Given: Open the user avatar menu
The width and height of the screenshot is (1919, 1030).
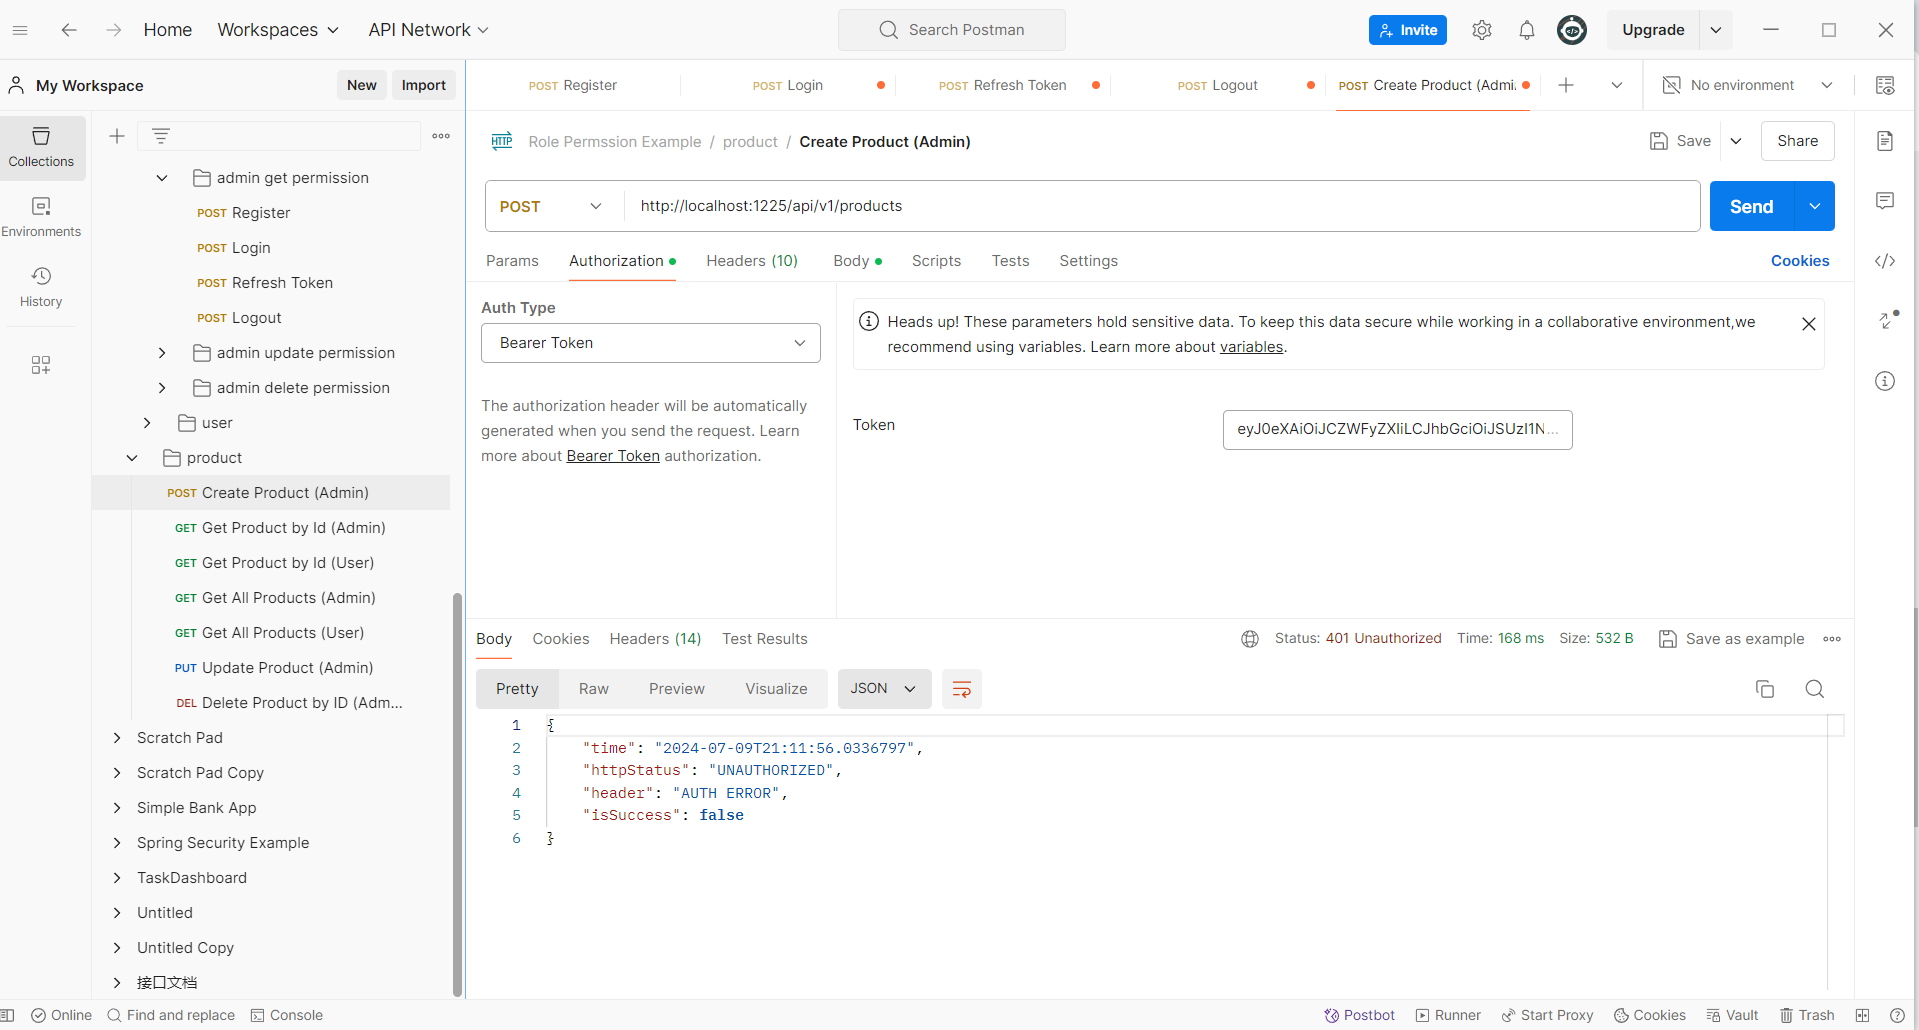Looking at the screenshot, I should coord(1572,30).
